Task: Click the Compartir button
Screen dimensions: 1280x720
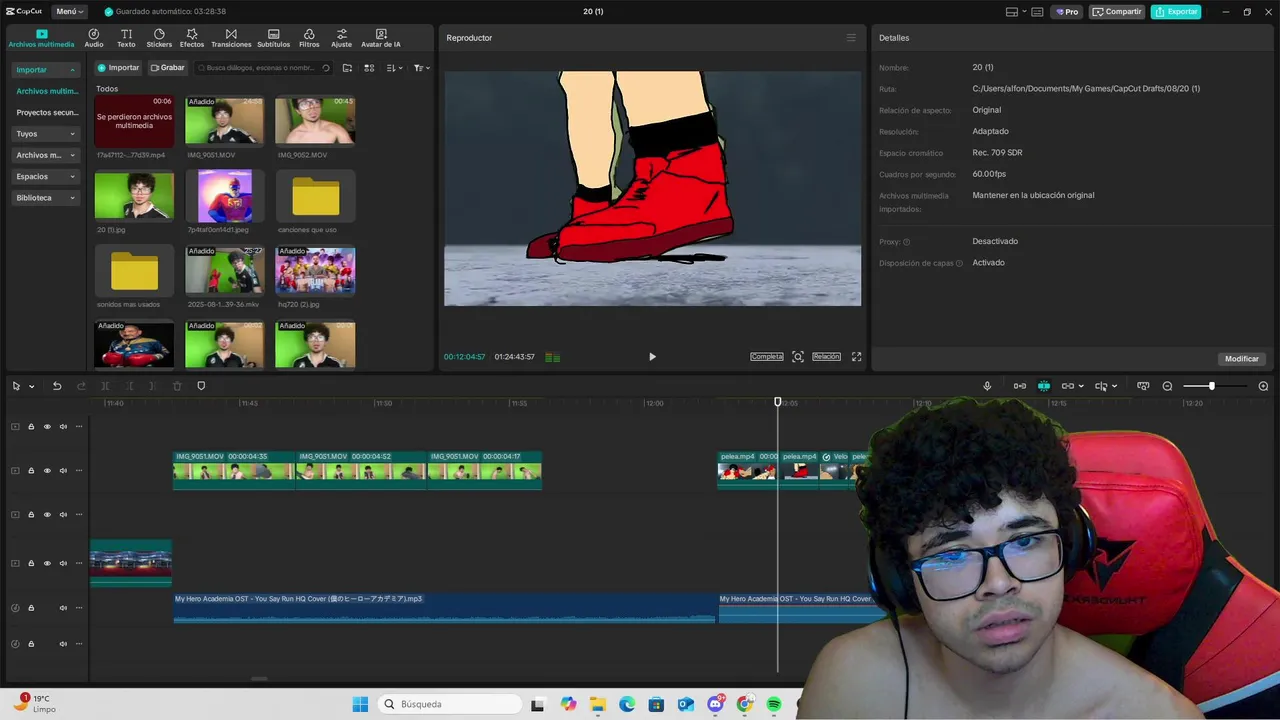Action: point(1117,12)
